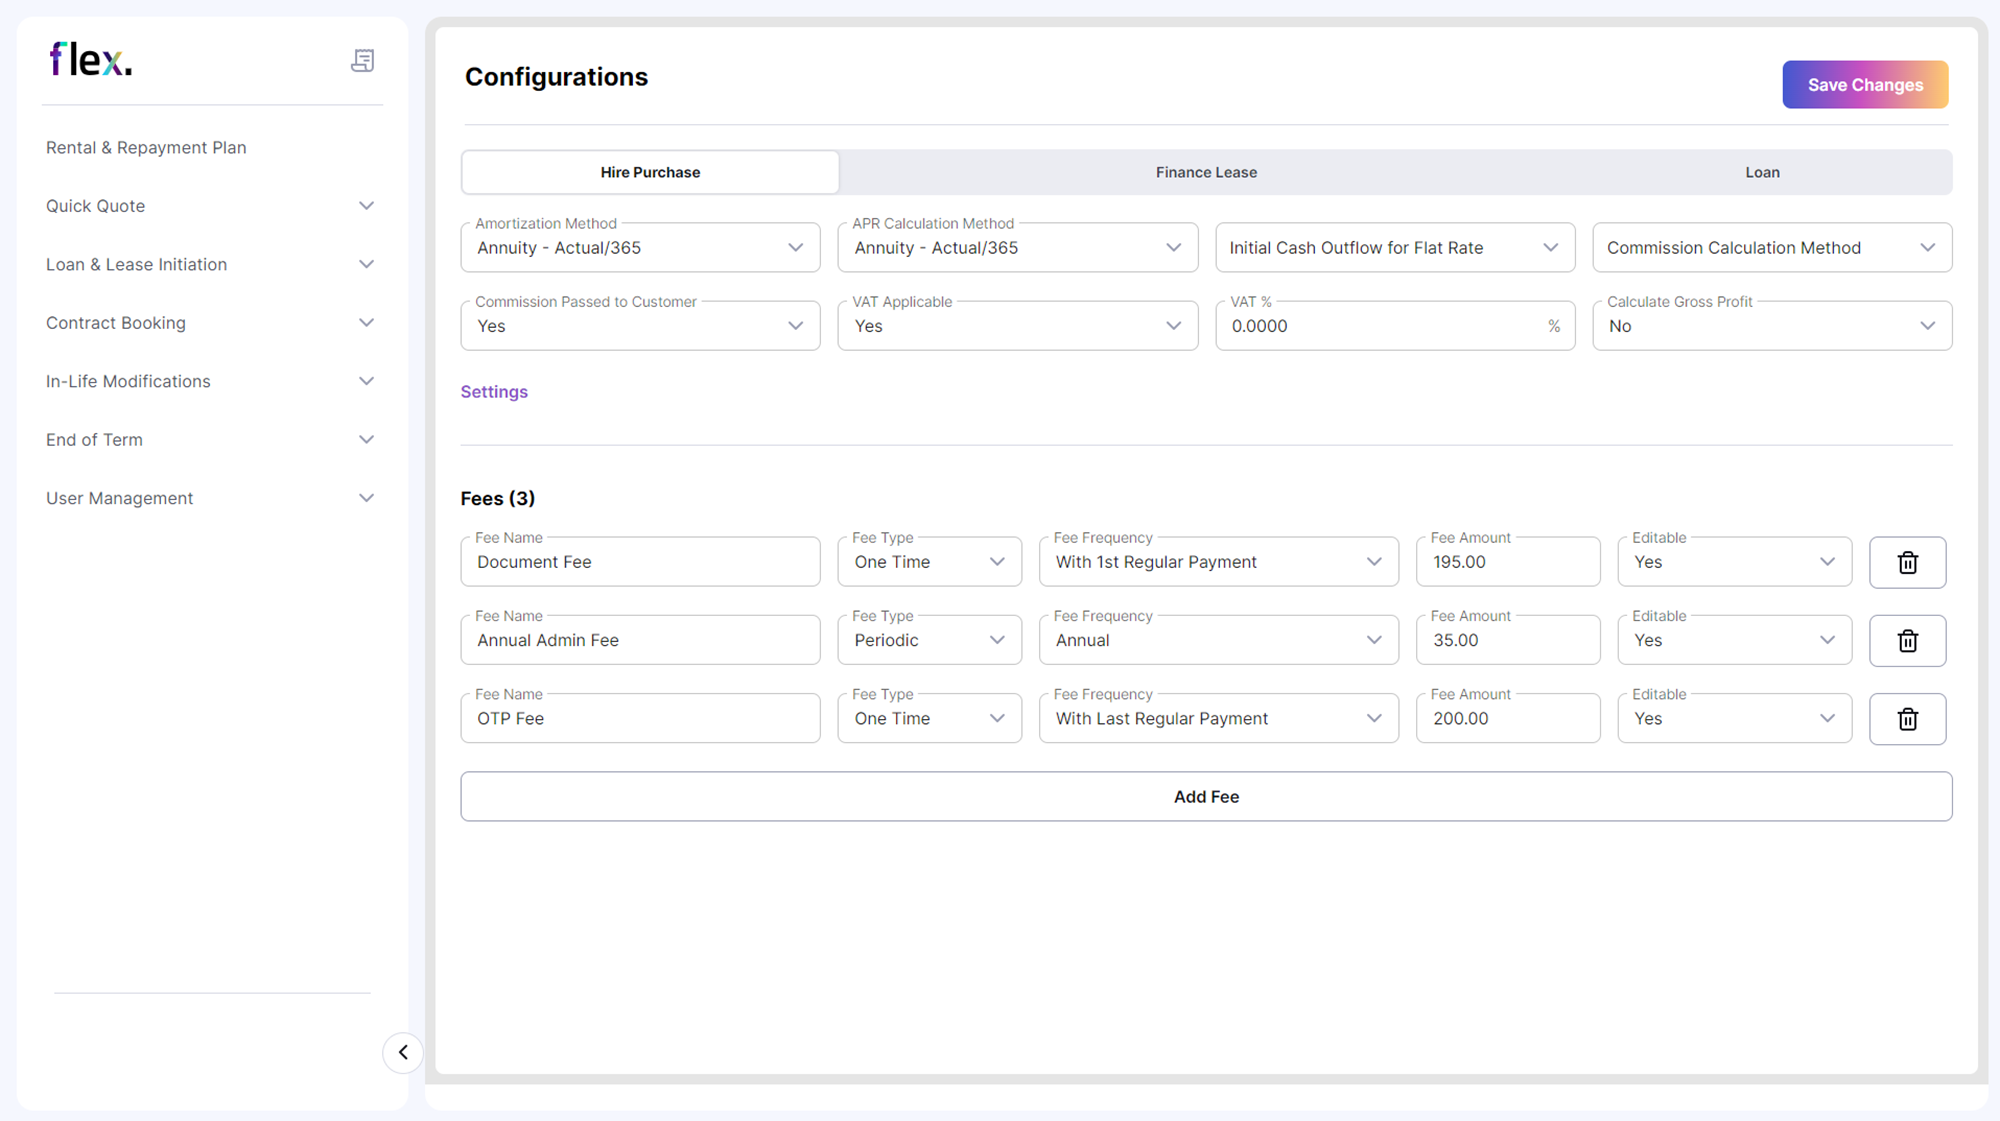Click the Save Changes button
2000x1121 pixels.
click(x=1864, y=84)
